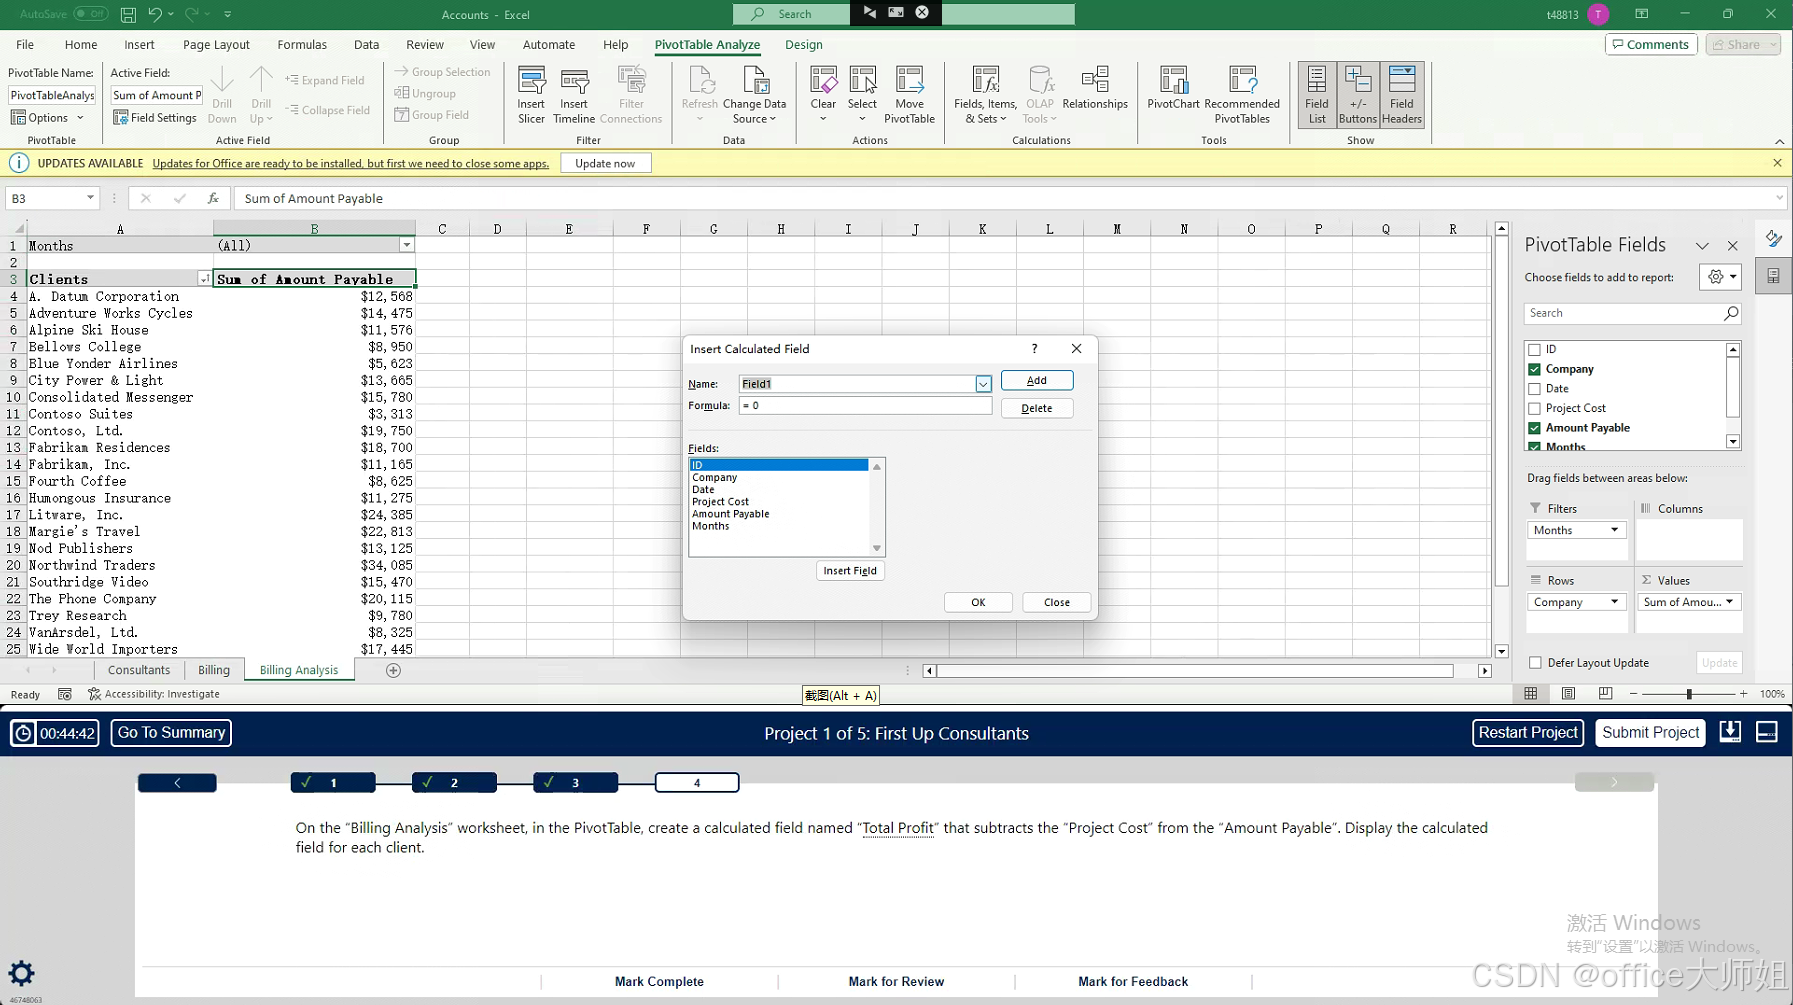Screen dimensions: 1793x1005
Task: Open the Clients row filter dropdown
Action: coord(204,279)
